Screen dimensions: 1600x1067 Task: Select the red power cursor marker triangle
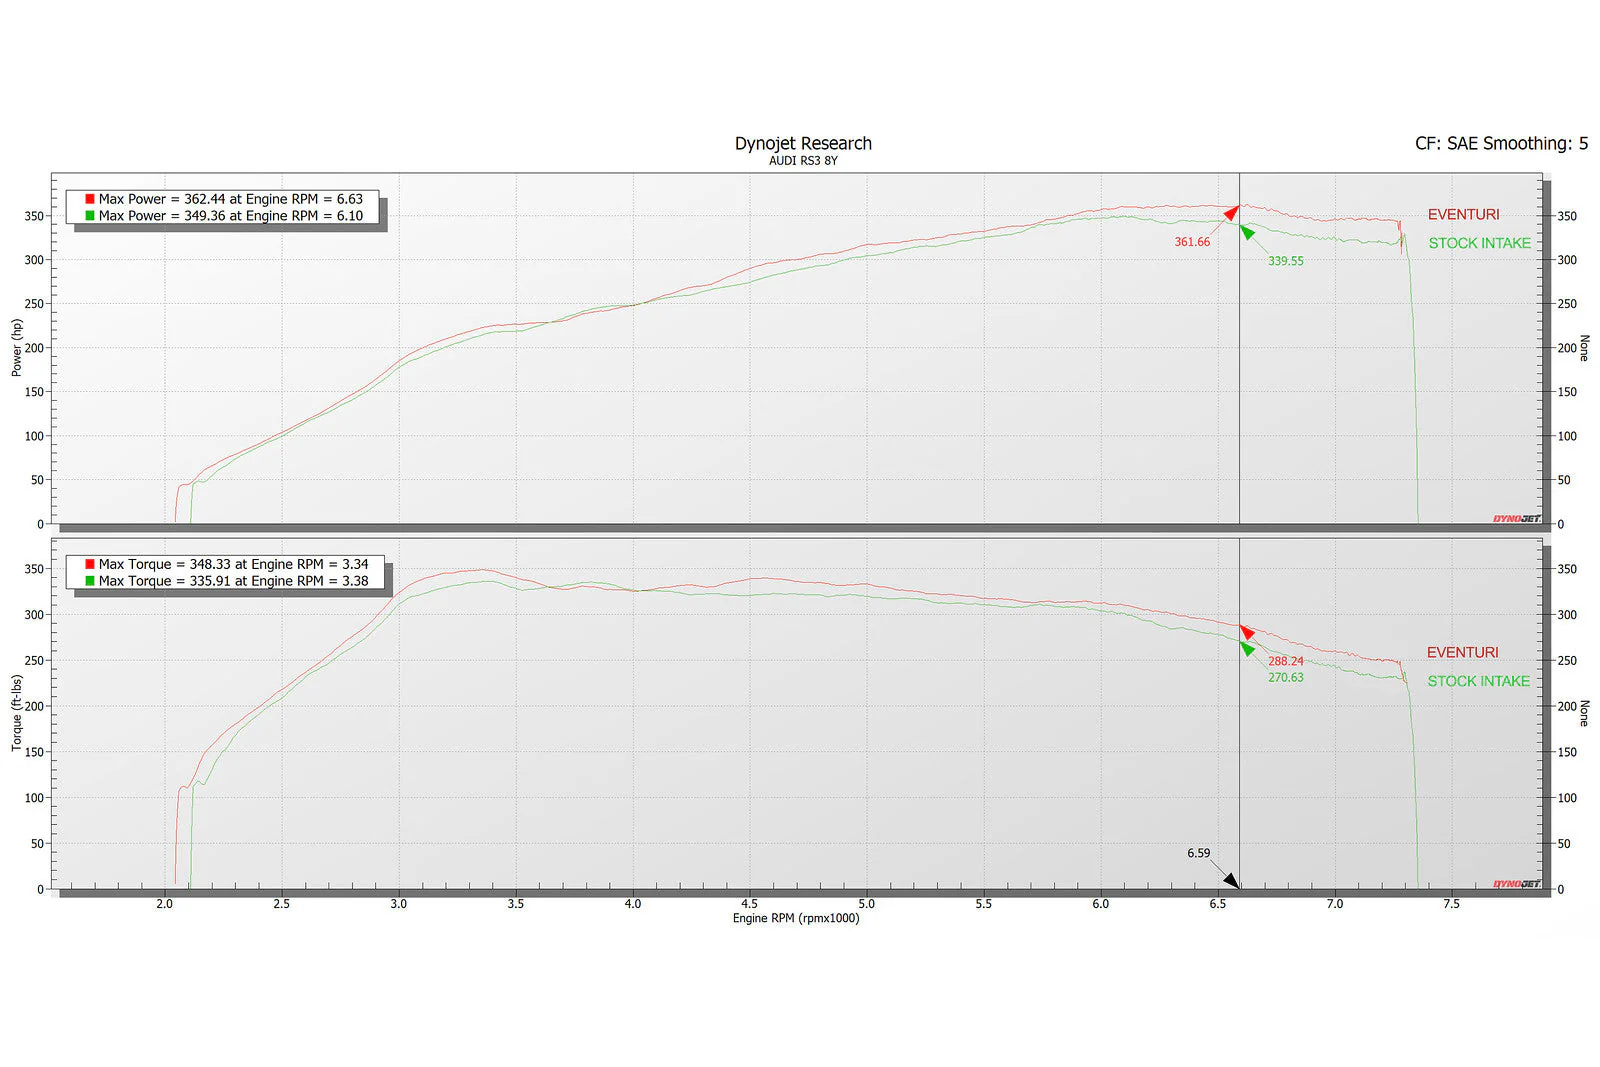pos(1232,212)
